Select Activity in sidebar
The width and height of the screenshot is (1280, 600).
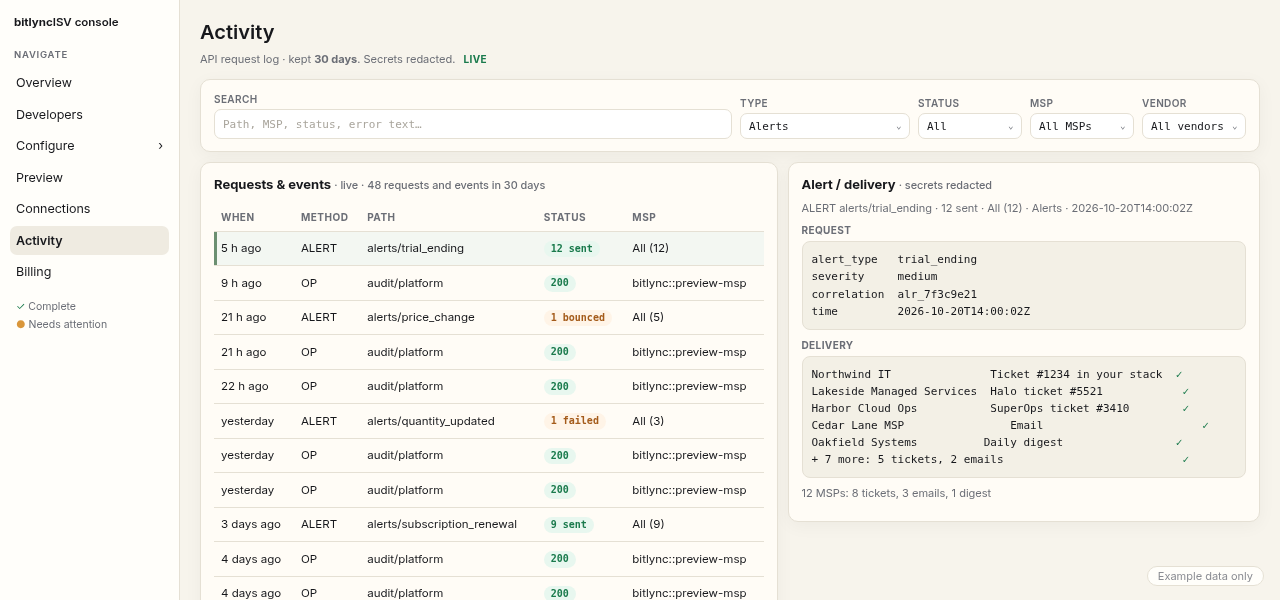click(x=89, y=241)
